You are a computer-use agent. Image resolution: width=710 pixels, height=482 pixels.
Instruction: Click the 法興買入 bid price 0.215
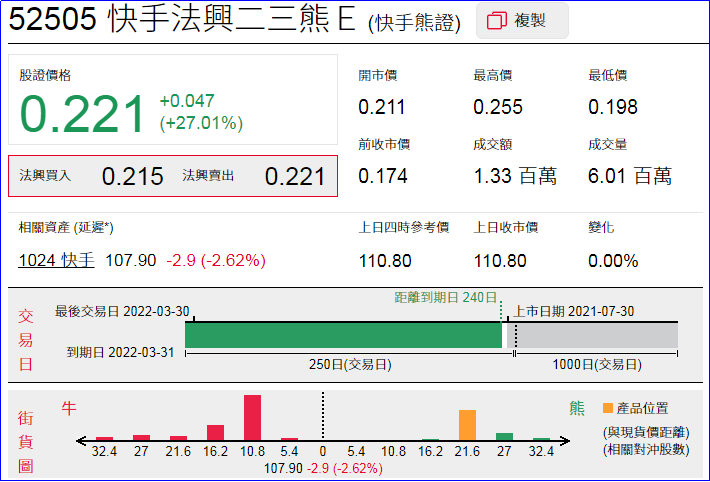pyautogui.click(x=132, y=176)
